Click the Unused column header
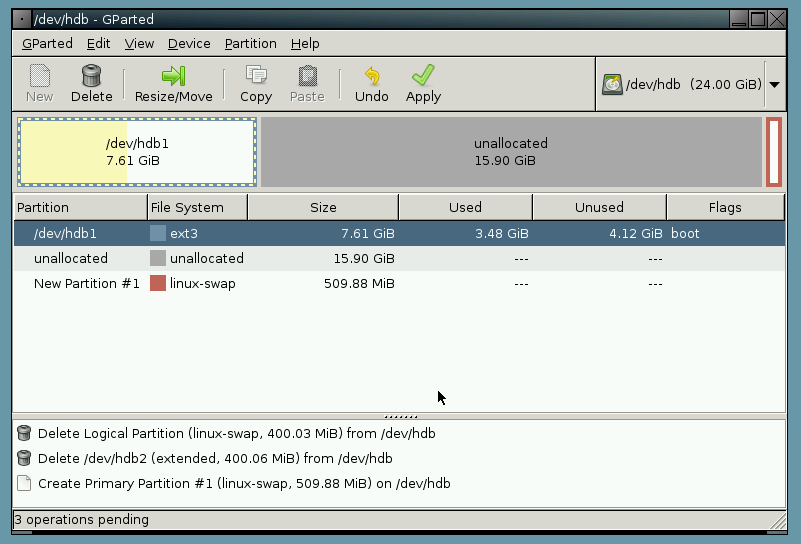The width and height of the screenshot is (801, 544). click(x=599, y=207)
